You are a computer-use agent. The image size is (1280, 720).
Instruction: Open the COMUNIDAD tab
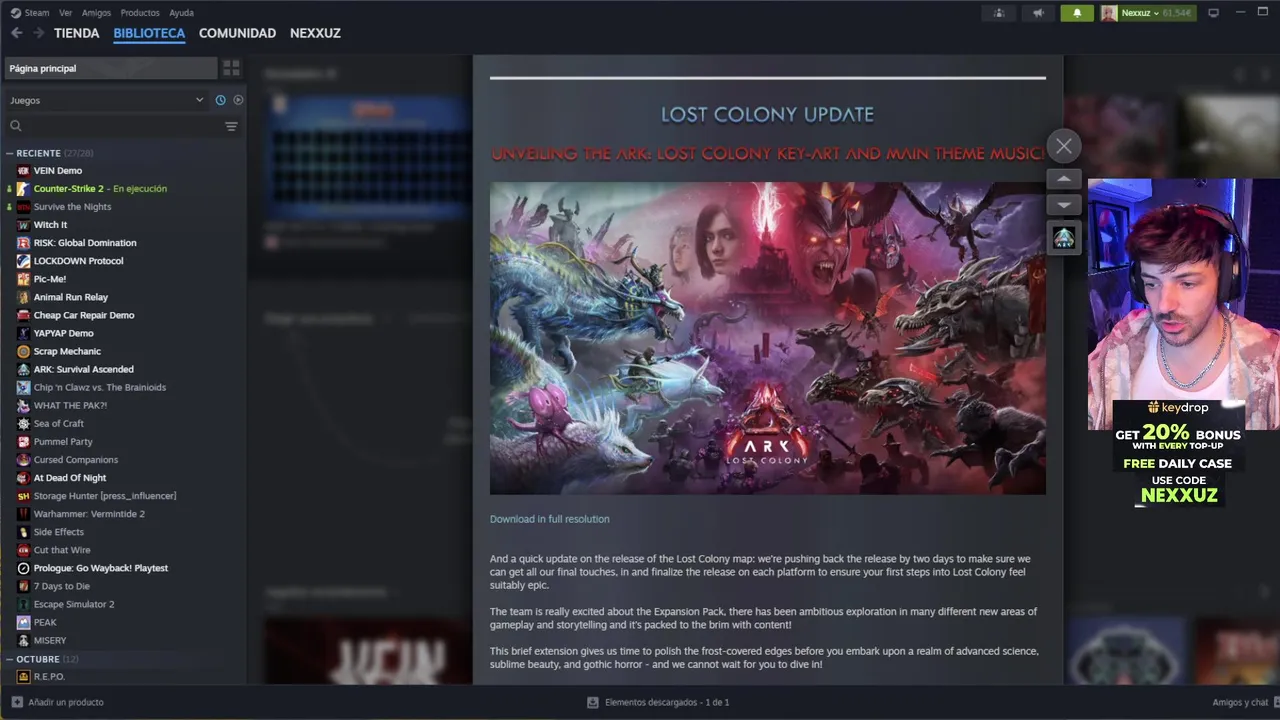pos(237,33)
